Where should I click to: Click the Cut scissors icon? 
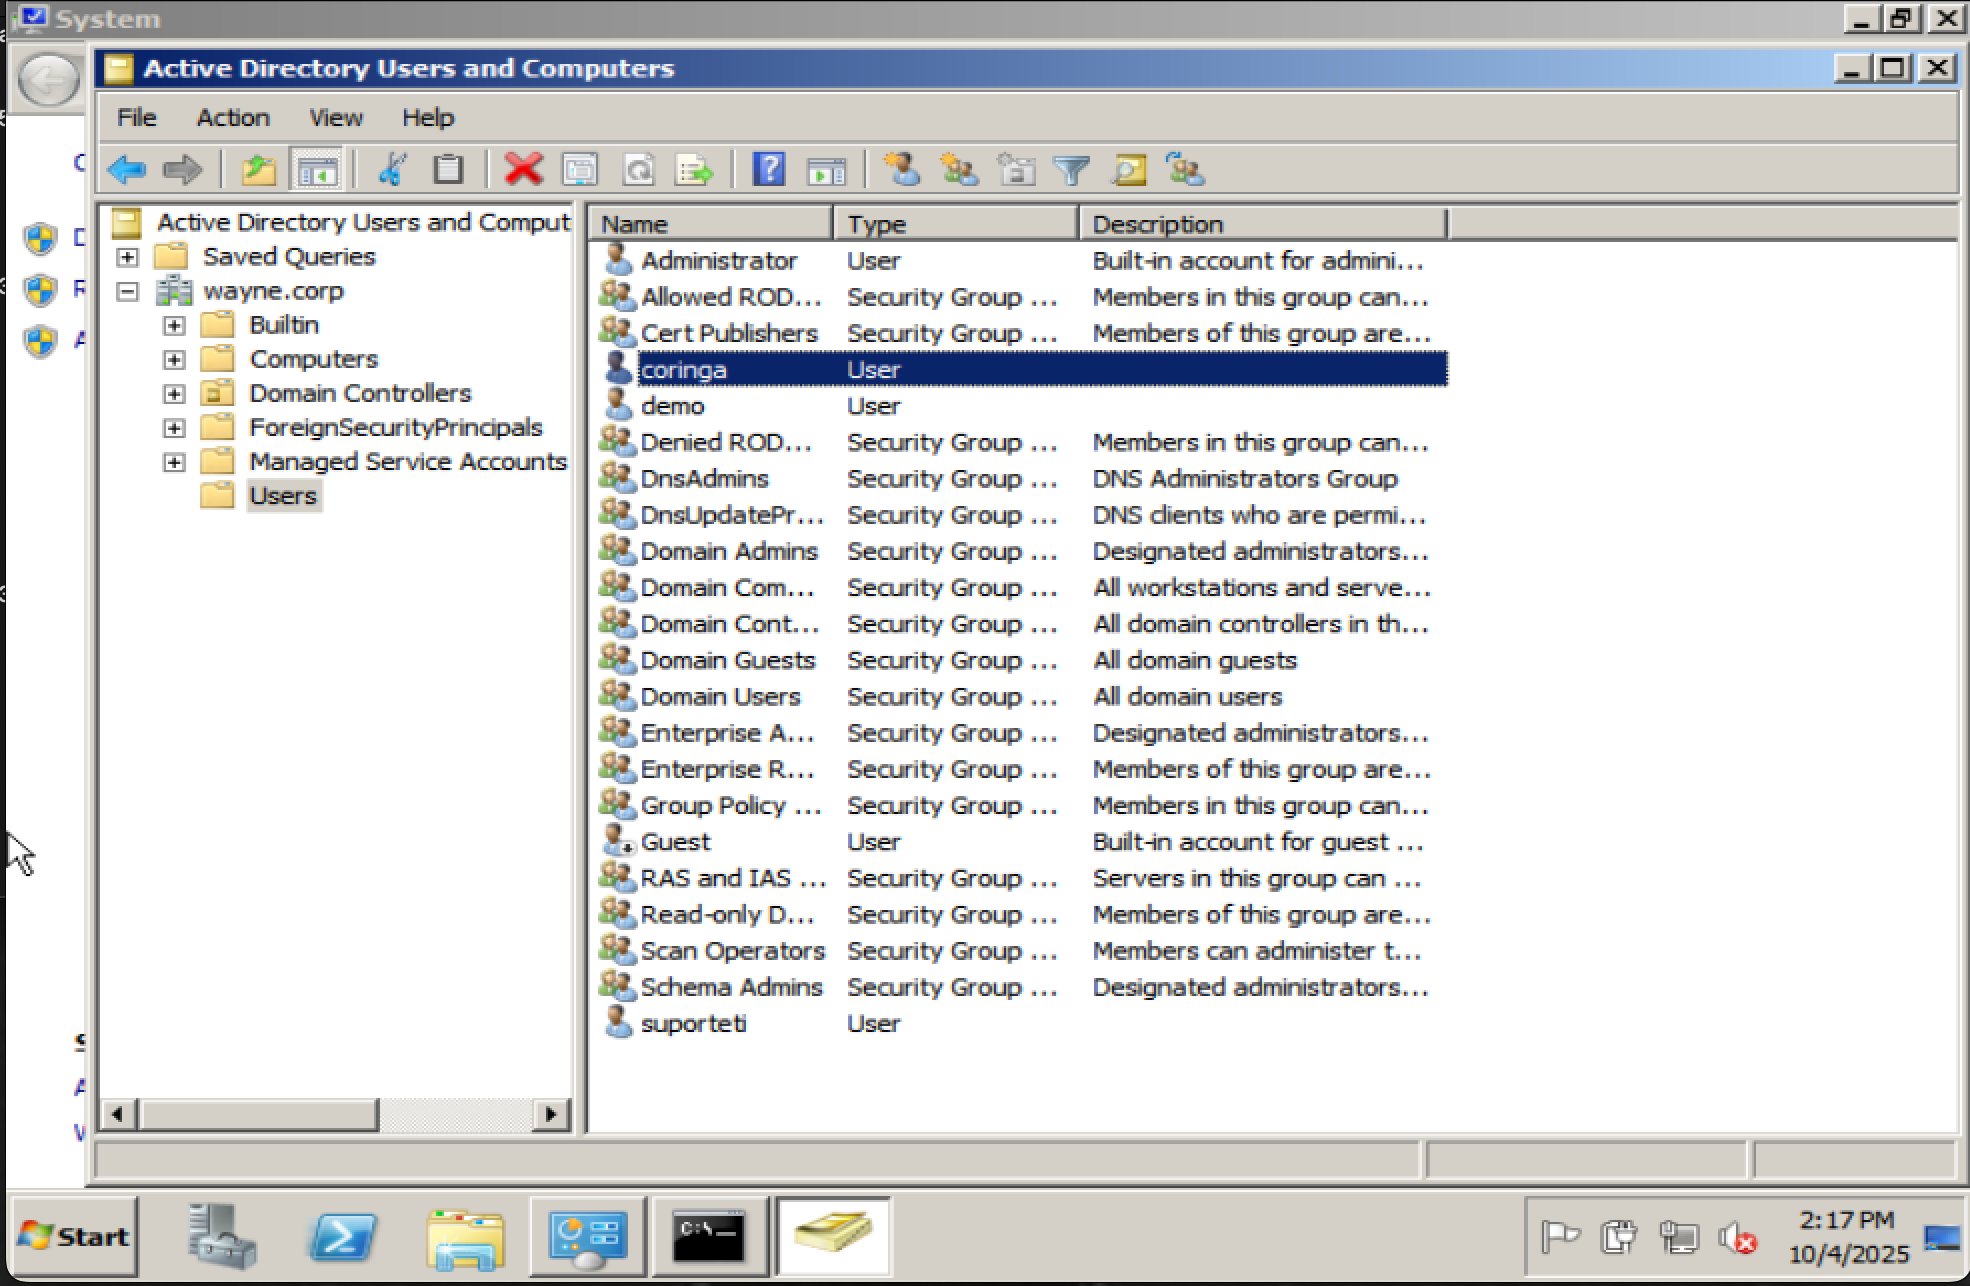(x=391, y=170)
